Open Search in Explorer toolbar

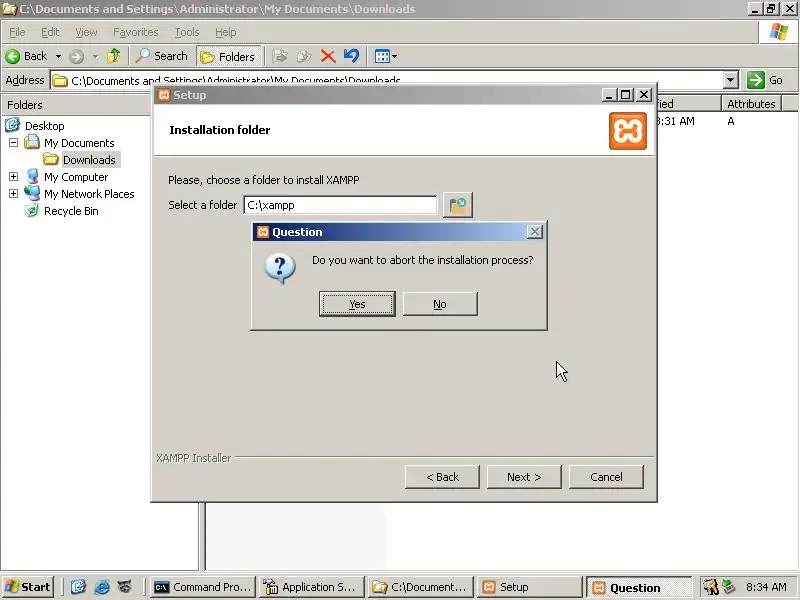click(x=162, y=56)
